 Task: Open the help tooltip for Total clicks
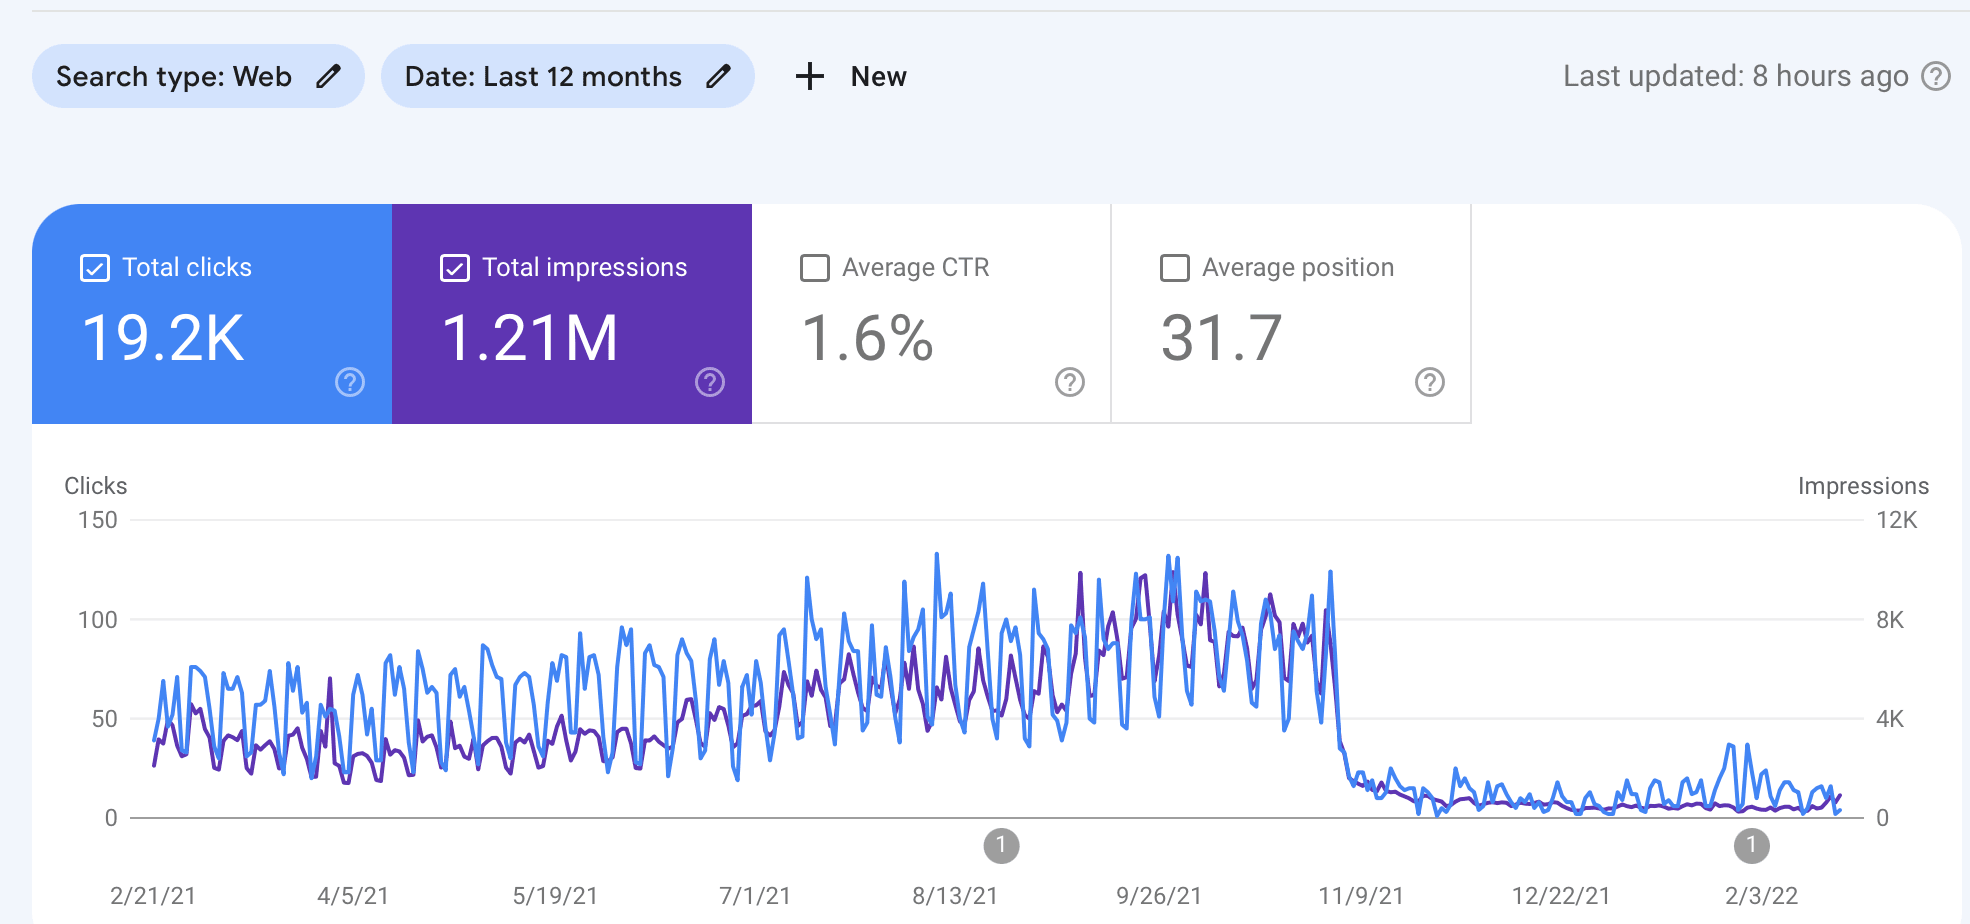coord(348,382)
